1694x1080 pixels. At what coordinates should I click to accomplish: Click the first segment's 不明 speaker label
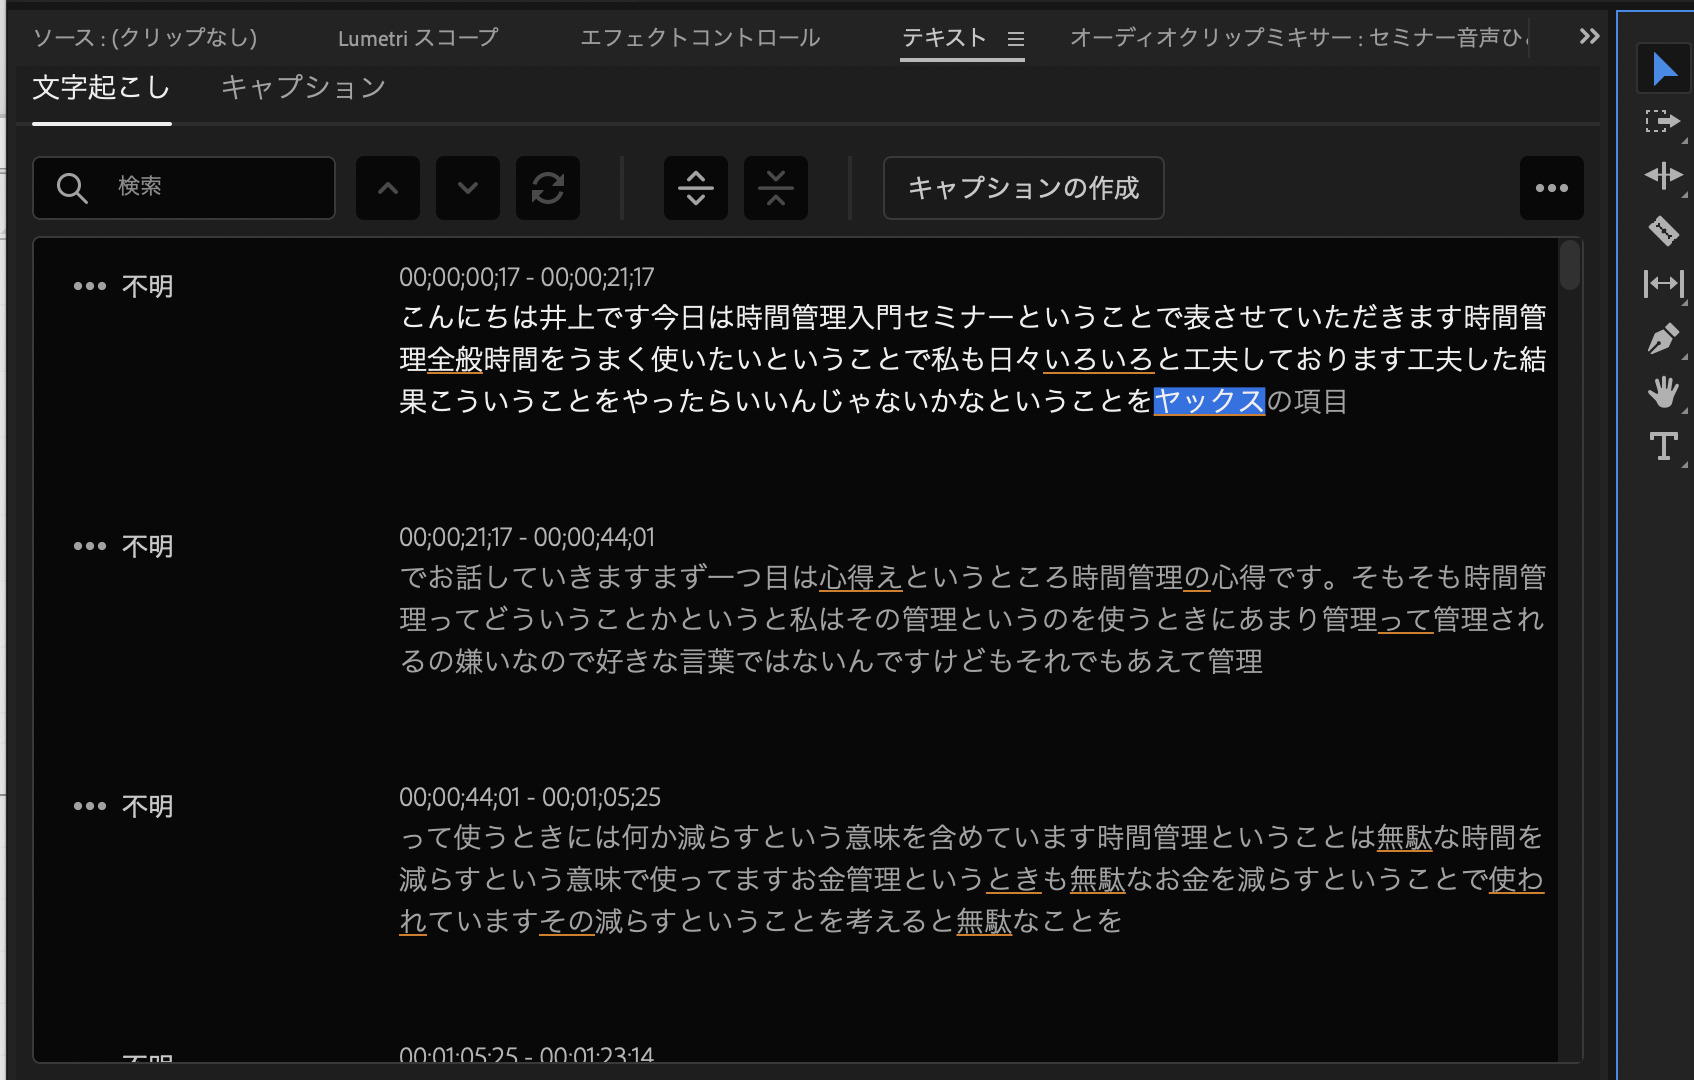[148, 287]
